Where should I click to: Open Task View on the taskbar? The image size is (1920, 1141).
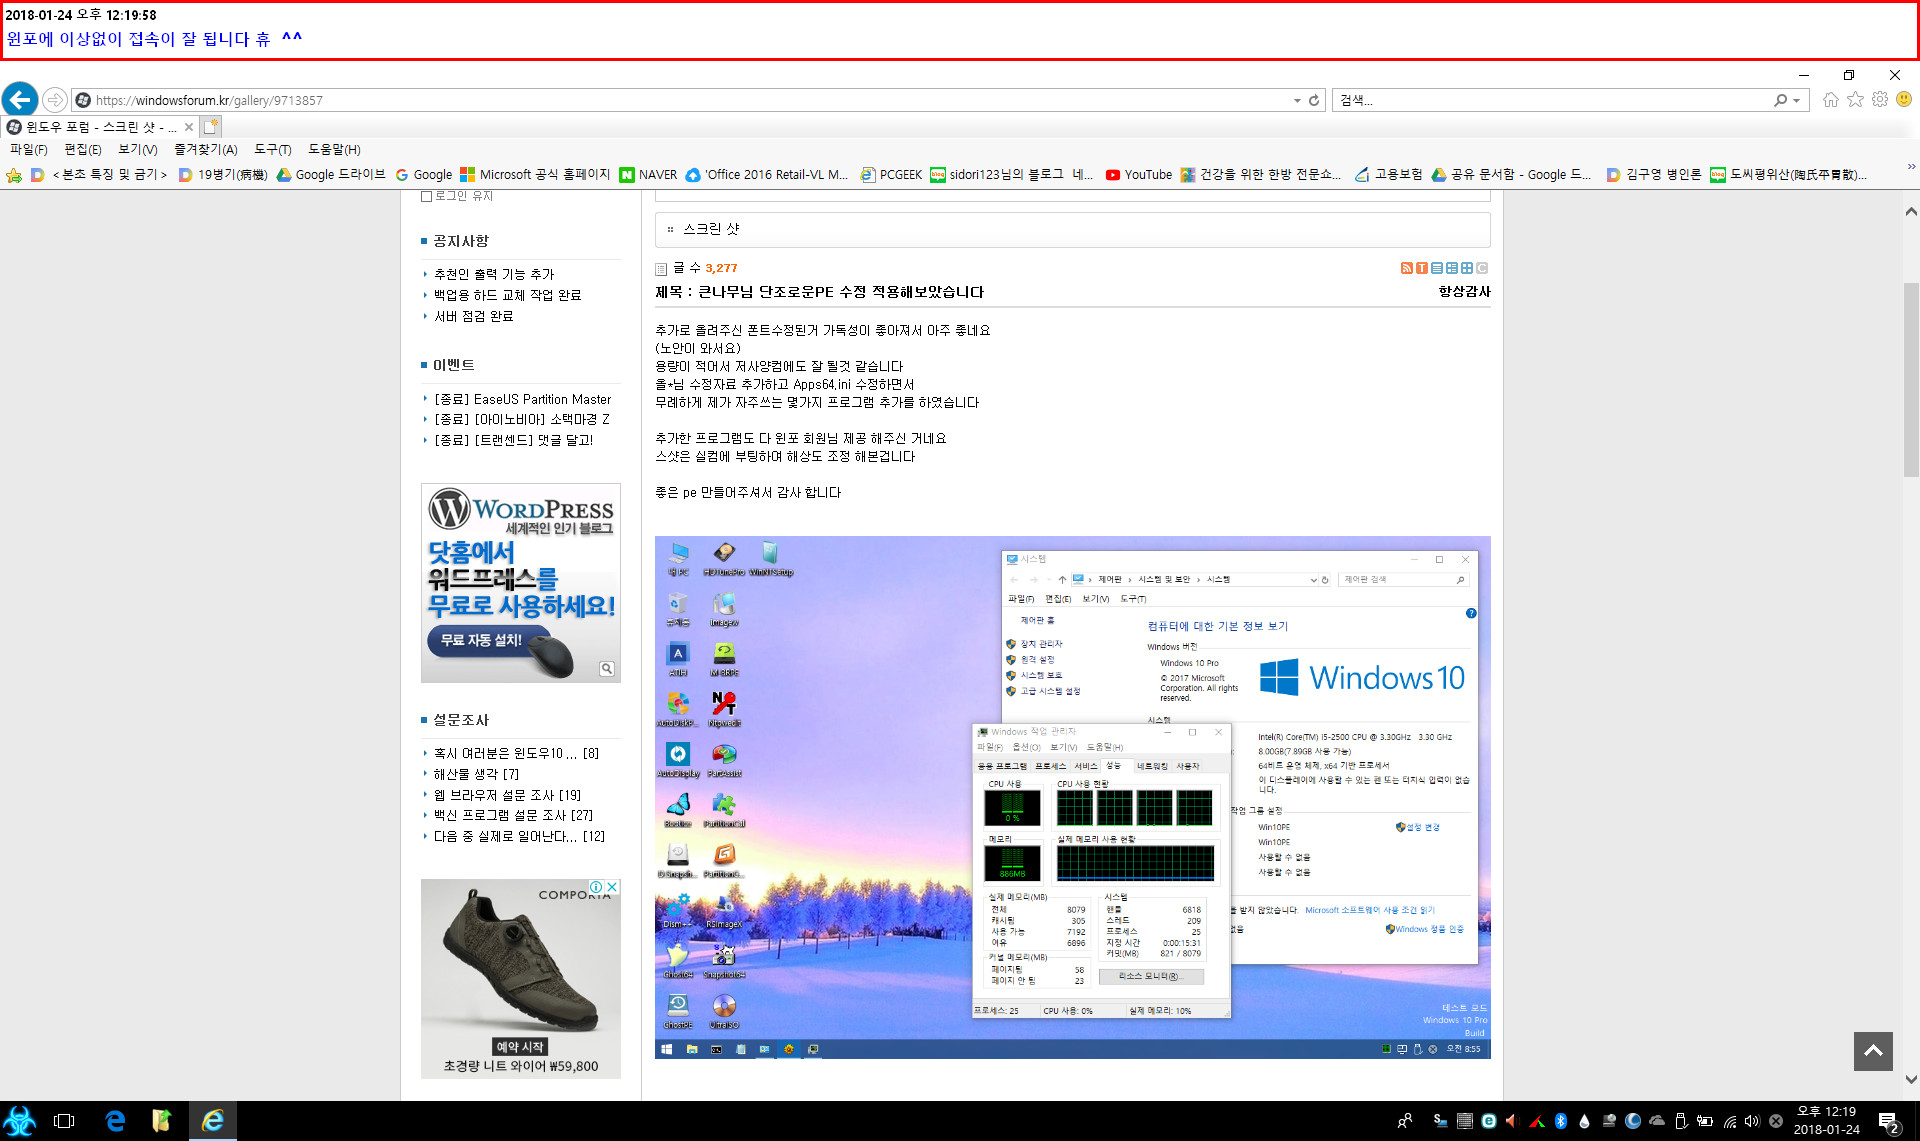click(x=64, y=1121)
